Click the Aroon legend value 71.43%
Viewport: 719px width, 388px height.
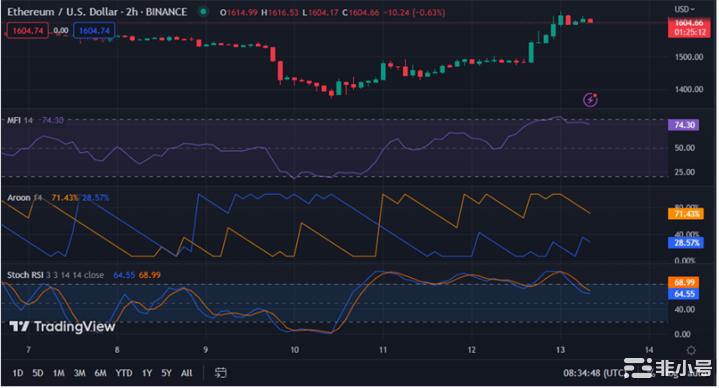point(65,198)
